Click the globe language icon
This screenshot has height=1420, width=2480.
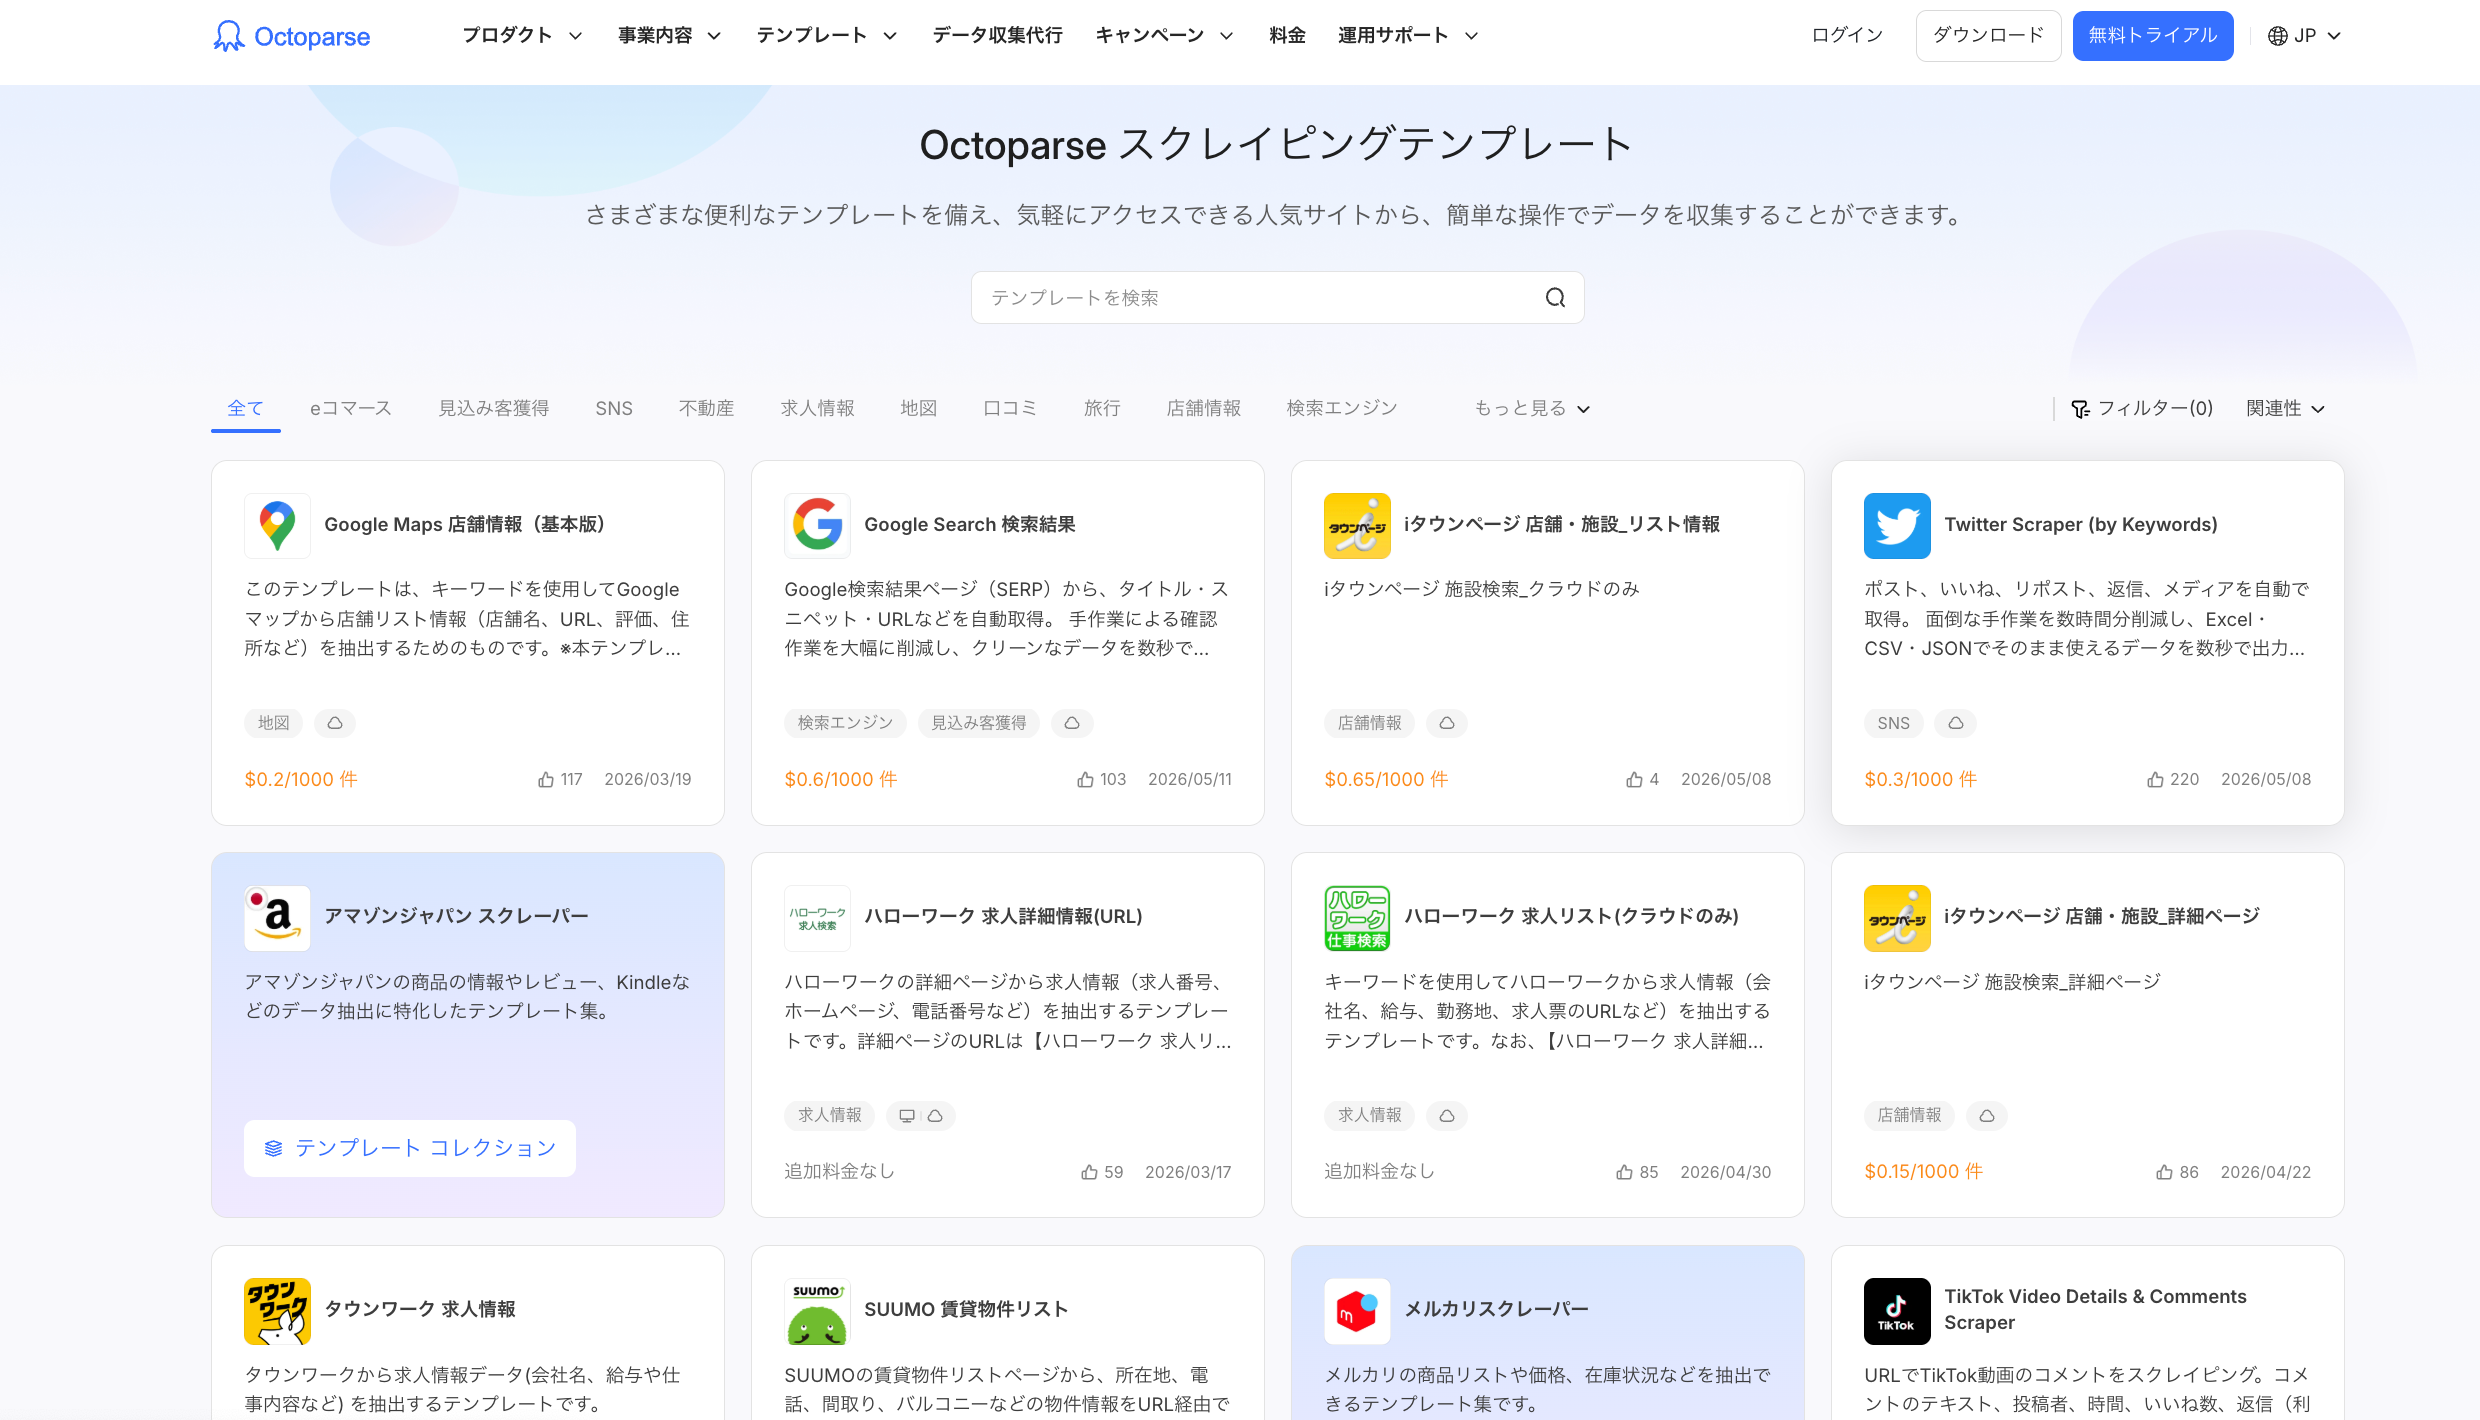pos(2277,36)
